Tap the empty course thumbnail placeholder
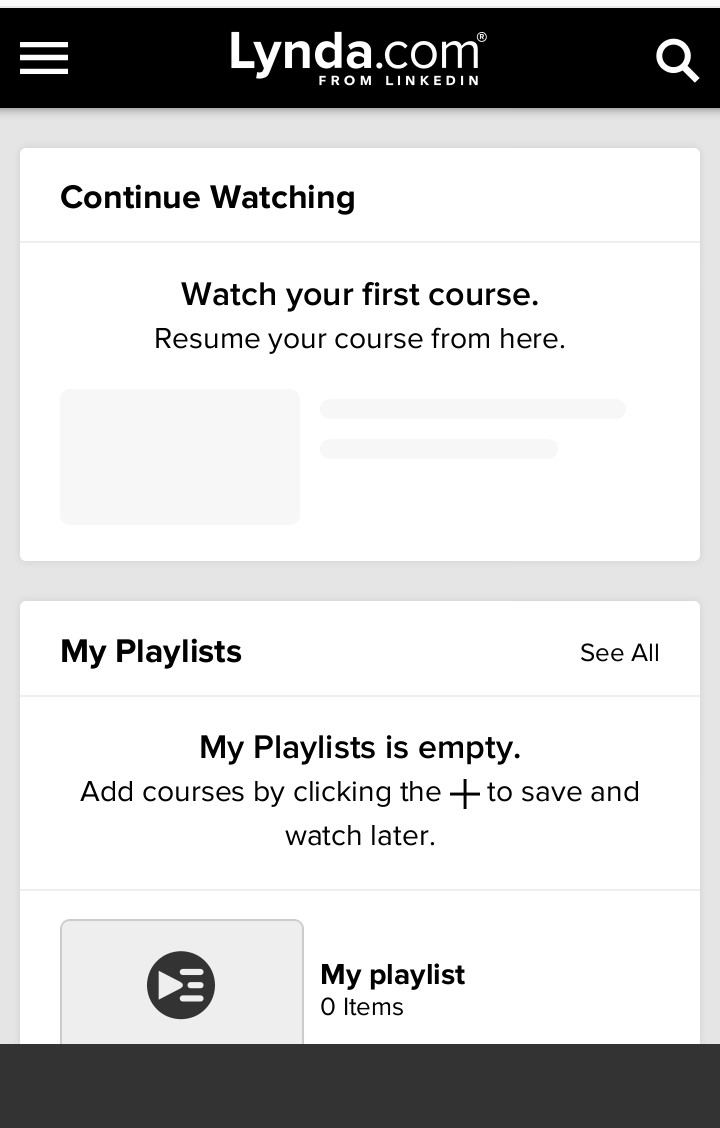This screenshot has width=720, height=1128. pos(180,457)
